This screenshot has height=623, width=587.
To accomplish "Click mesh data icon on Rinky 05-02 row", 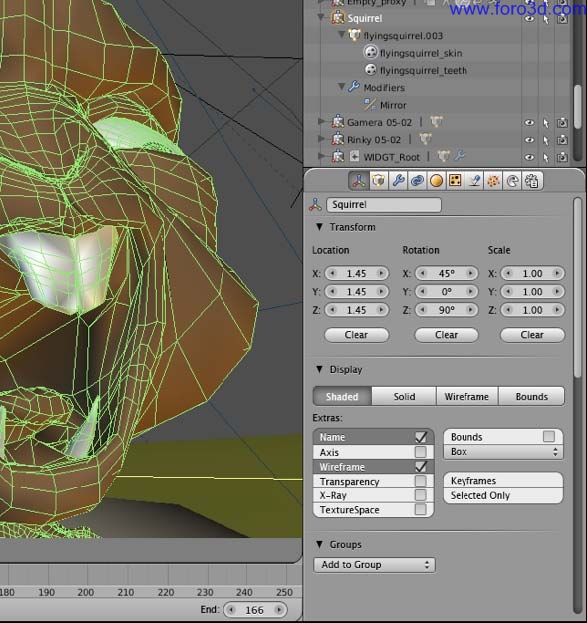I will coord(425,139).
